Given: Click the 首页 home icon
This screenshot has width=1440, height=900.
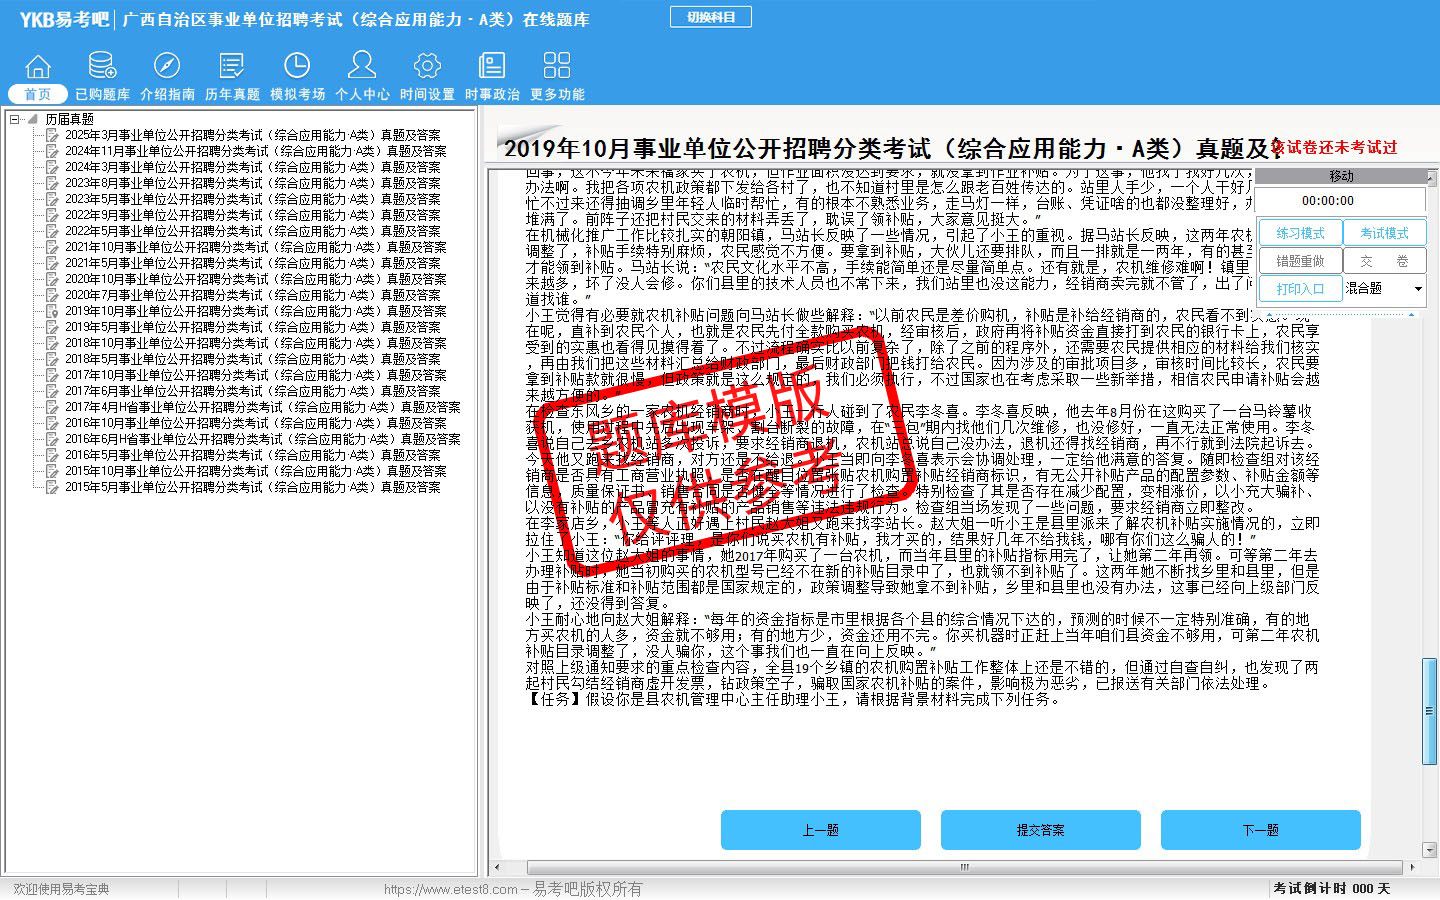Looking at the screenshot, I should pos(38,67).
